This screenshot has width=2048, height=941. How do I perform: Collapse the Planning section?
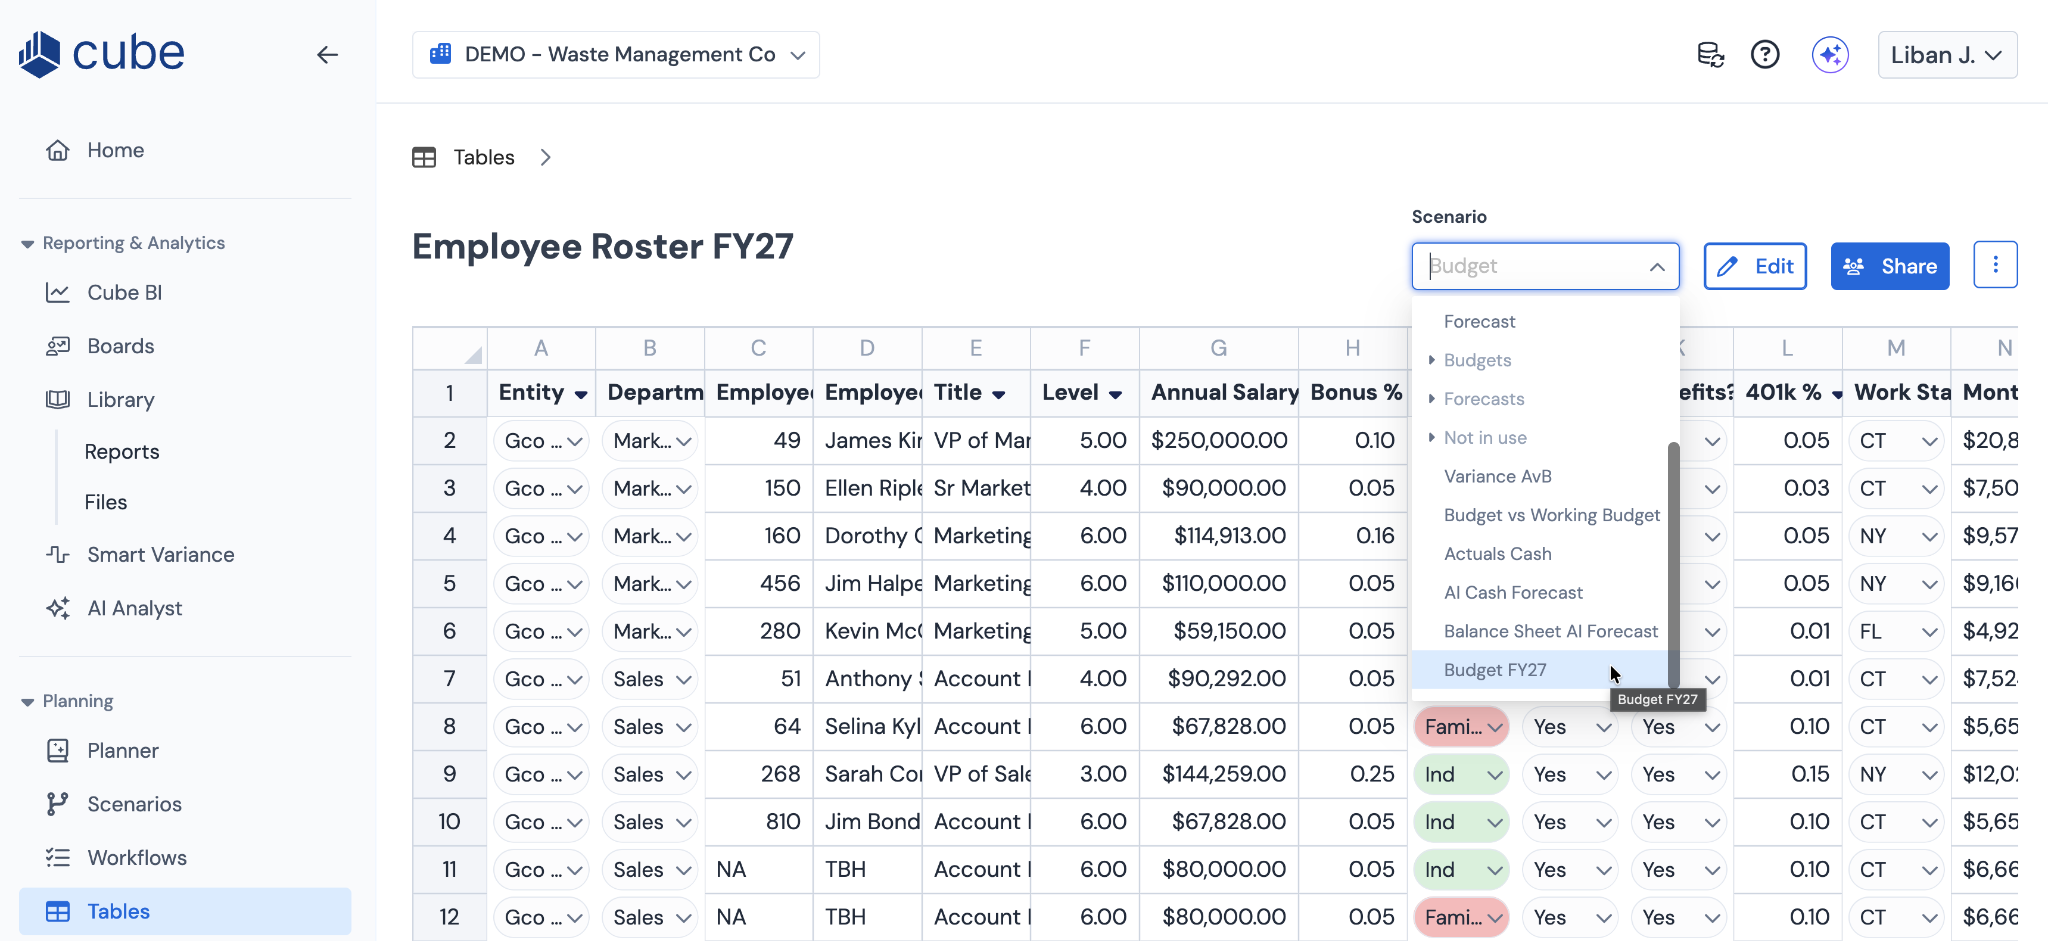28,702
